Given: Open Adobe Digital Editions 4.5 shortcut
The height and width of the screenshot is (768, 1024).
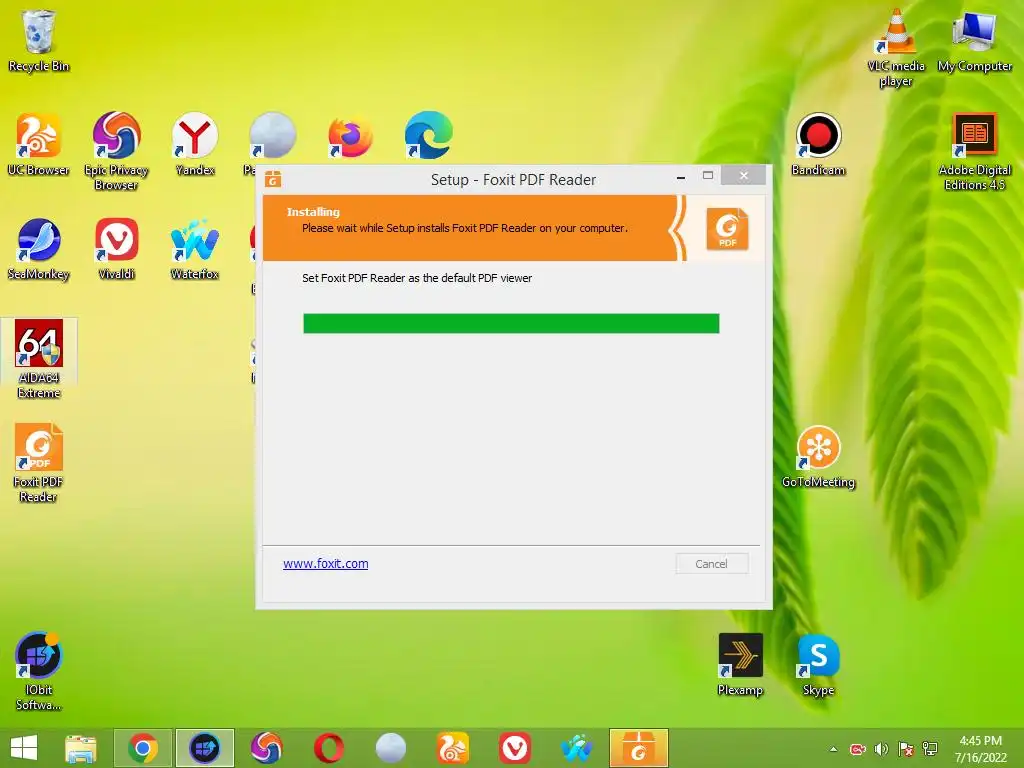Looking at the screenshot, I should click(x=974, y=151).
